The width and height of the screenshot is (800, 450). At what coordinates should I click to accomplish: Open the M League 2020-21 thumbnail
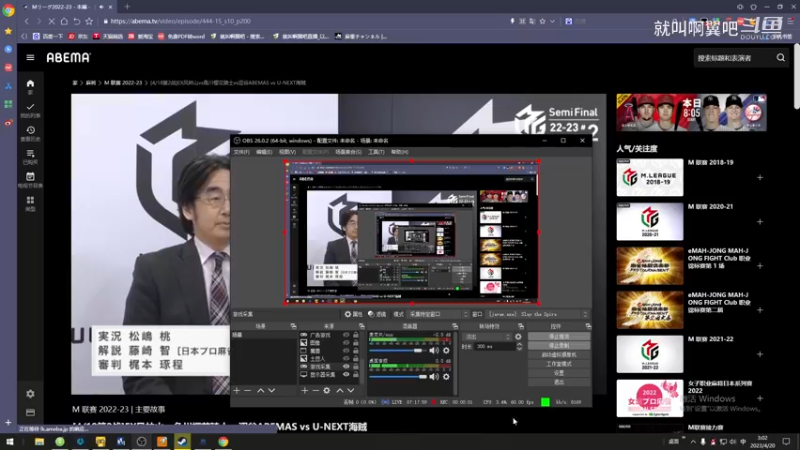[649, 221]
